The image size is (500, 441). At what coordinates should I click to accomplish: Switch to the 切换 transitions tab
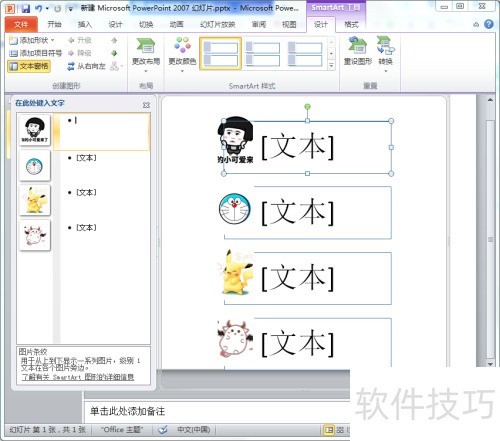tap(146, 24)
